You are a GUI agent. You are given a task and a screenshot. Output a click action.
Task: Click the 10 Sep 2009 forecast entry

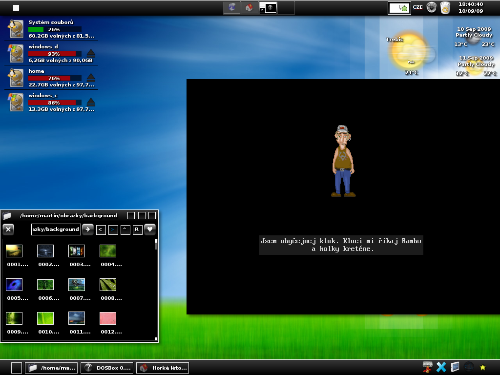[x=474, y=37]
